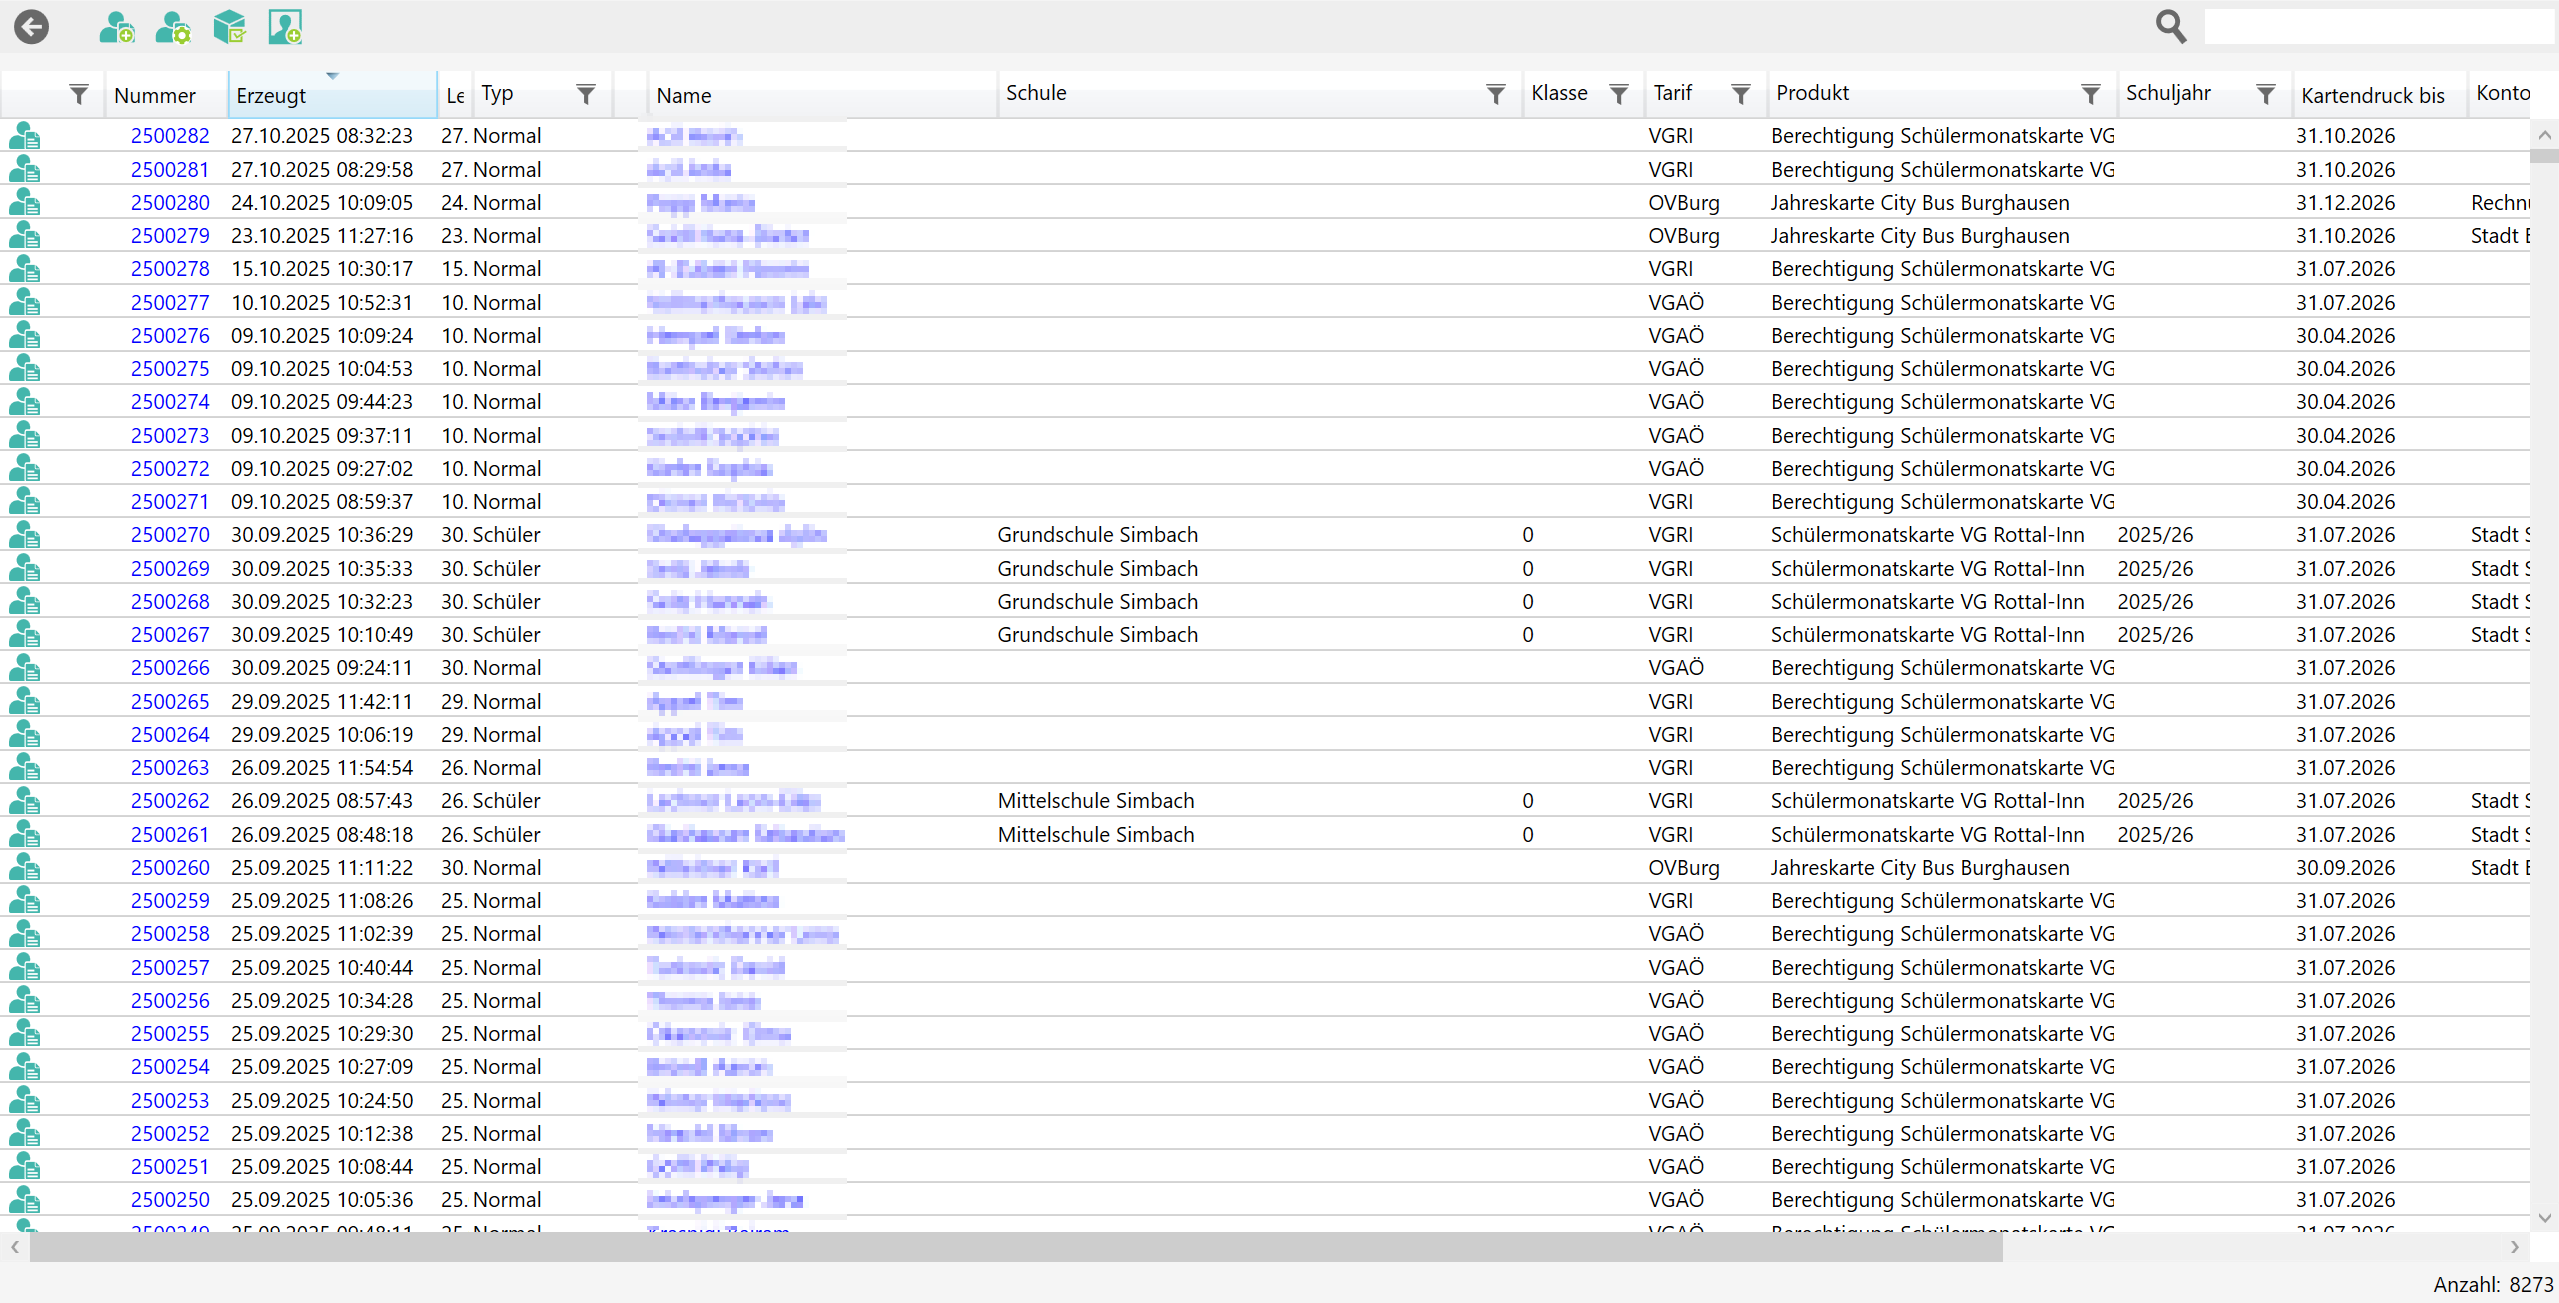Click the customer icon in row 2500270
The image size is (2559, 1303).
(24, 535)
